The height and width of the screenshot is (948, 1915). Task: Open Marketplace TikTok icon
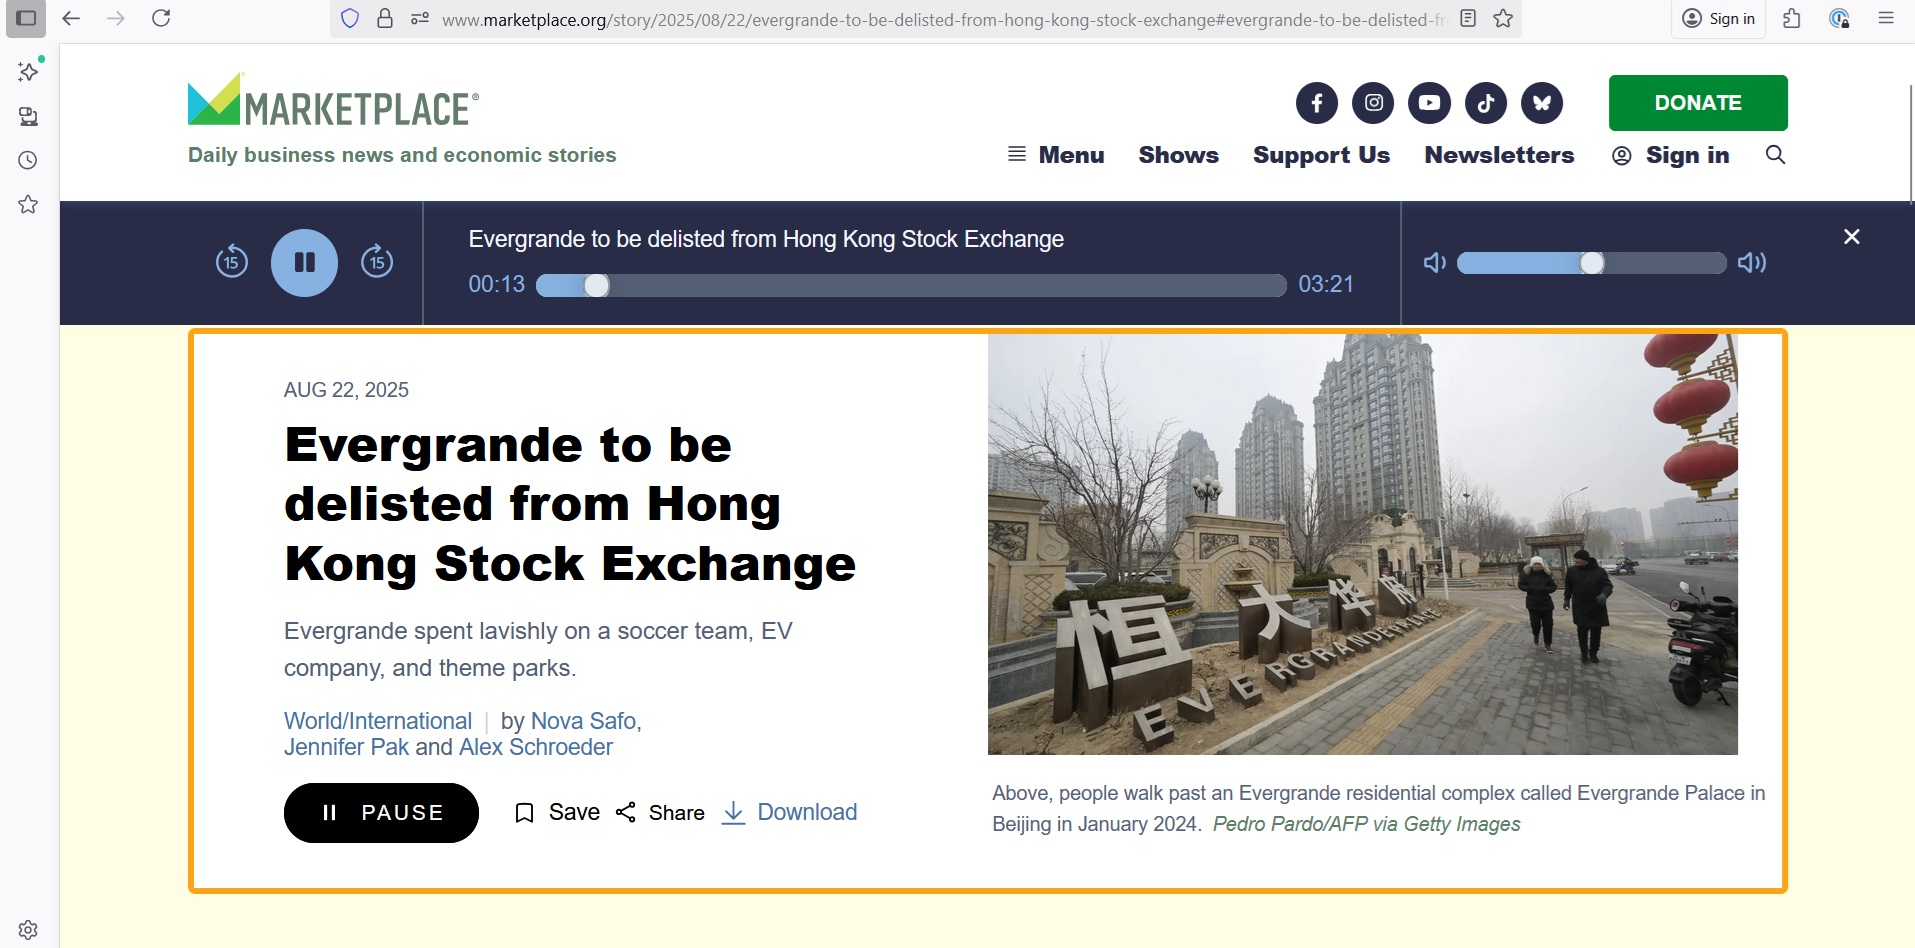1486,103
